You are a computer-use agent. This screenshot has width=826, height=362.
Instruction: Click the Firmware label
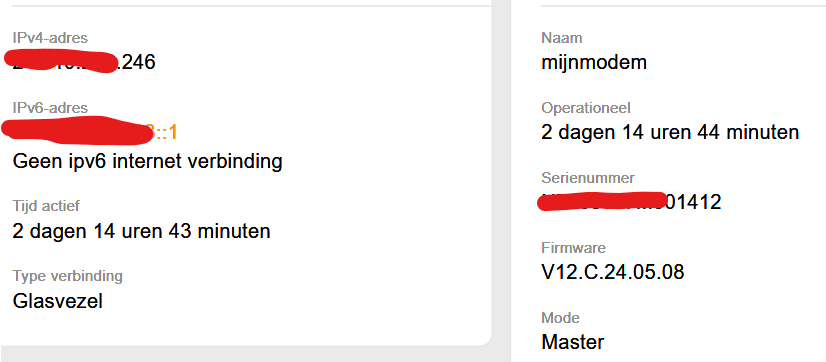574,248
